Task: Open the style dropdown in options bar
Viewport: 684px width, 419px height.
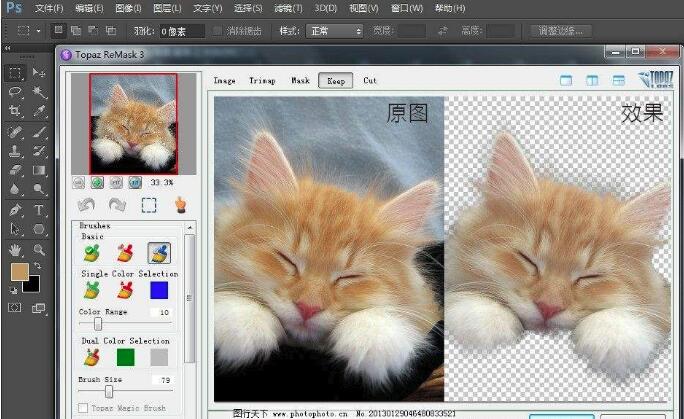Action: [334, 31]
